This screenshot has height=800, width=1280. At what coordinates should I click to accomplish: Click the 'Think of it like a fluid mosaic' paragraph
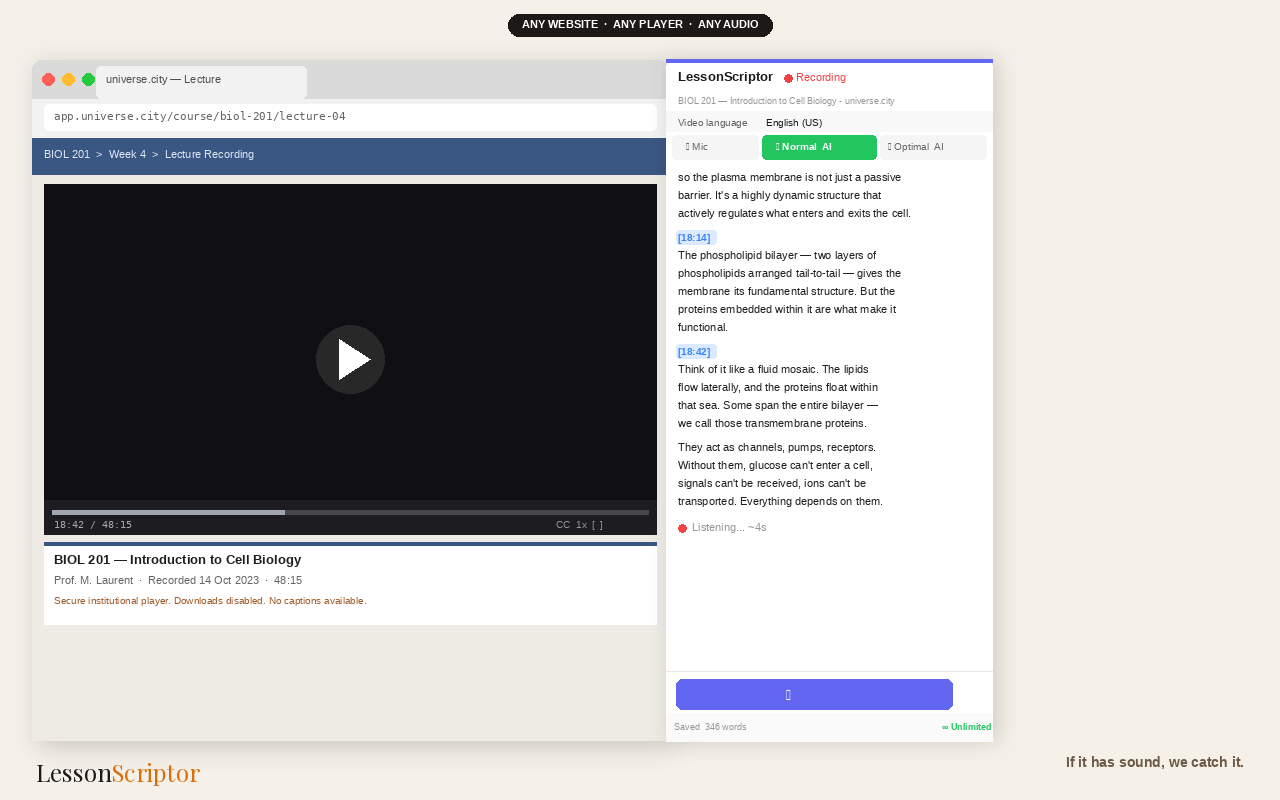778,396
